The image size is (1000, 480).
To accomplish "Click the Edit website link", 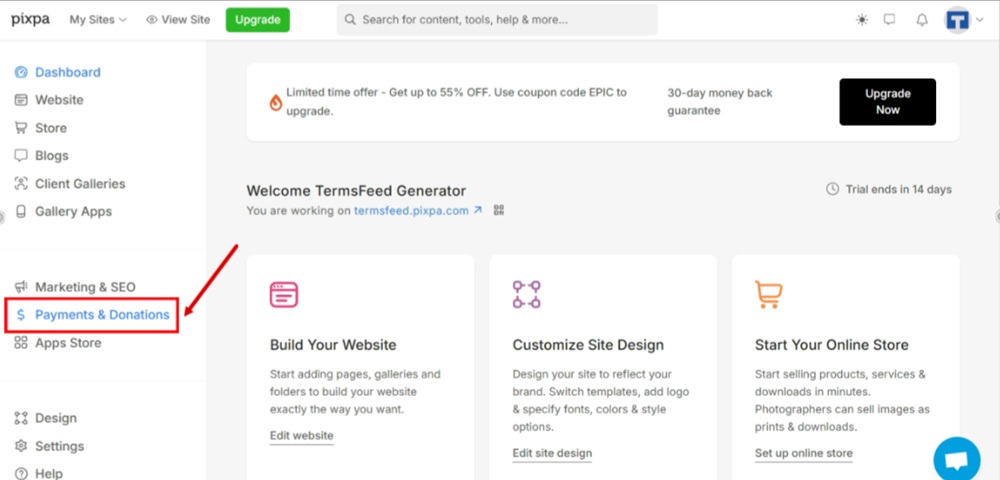I will pos(302,436).
